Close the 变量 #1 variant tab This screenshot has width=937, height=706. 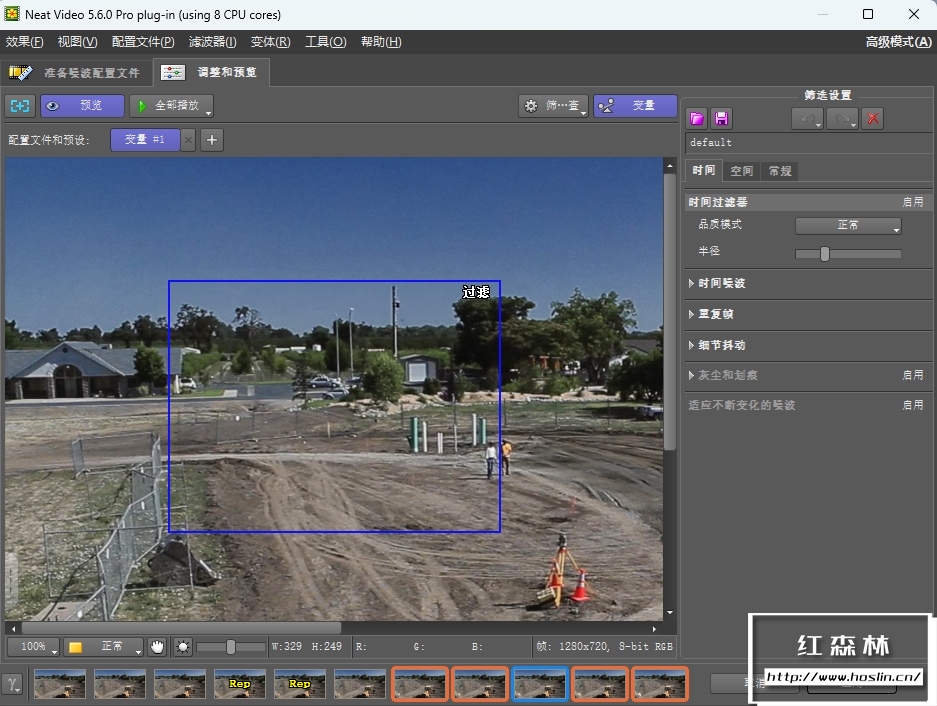coord(188,140)
